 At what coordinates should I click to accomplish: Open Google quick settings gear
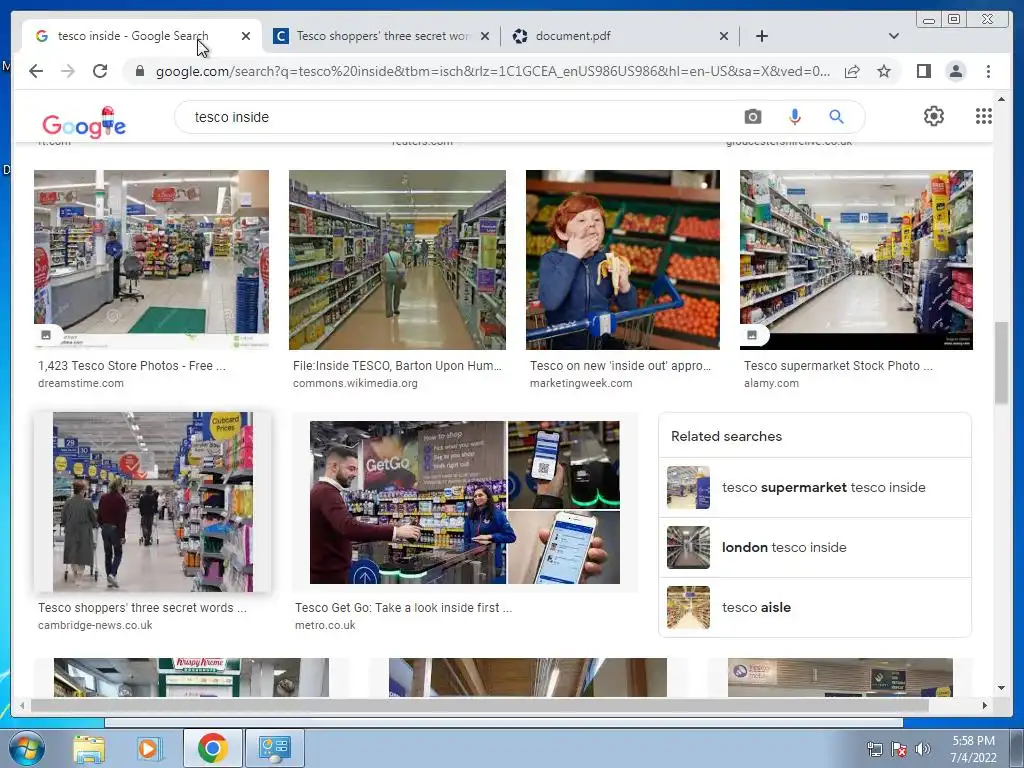(x=934, y=116)
